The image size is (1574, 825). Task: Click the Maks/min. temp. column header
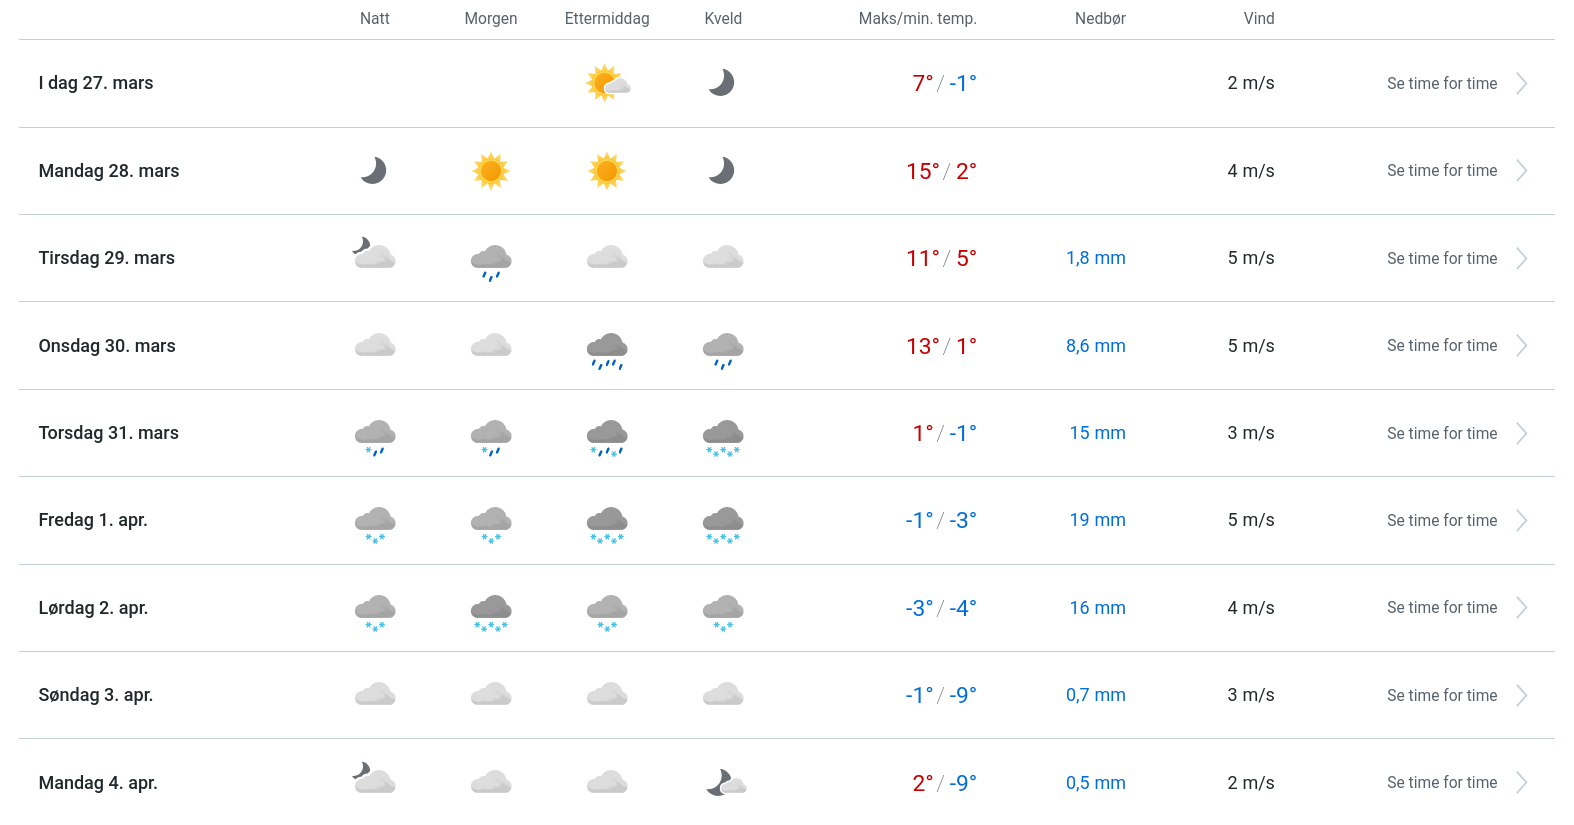tap(917, 19)
